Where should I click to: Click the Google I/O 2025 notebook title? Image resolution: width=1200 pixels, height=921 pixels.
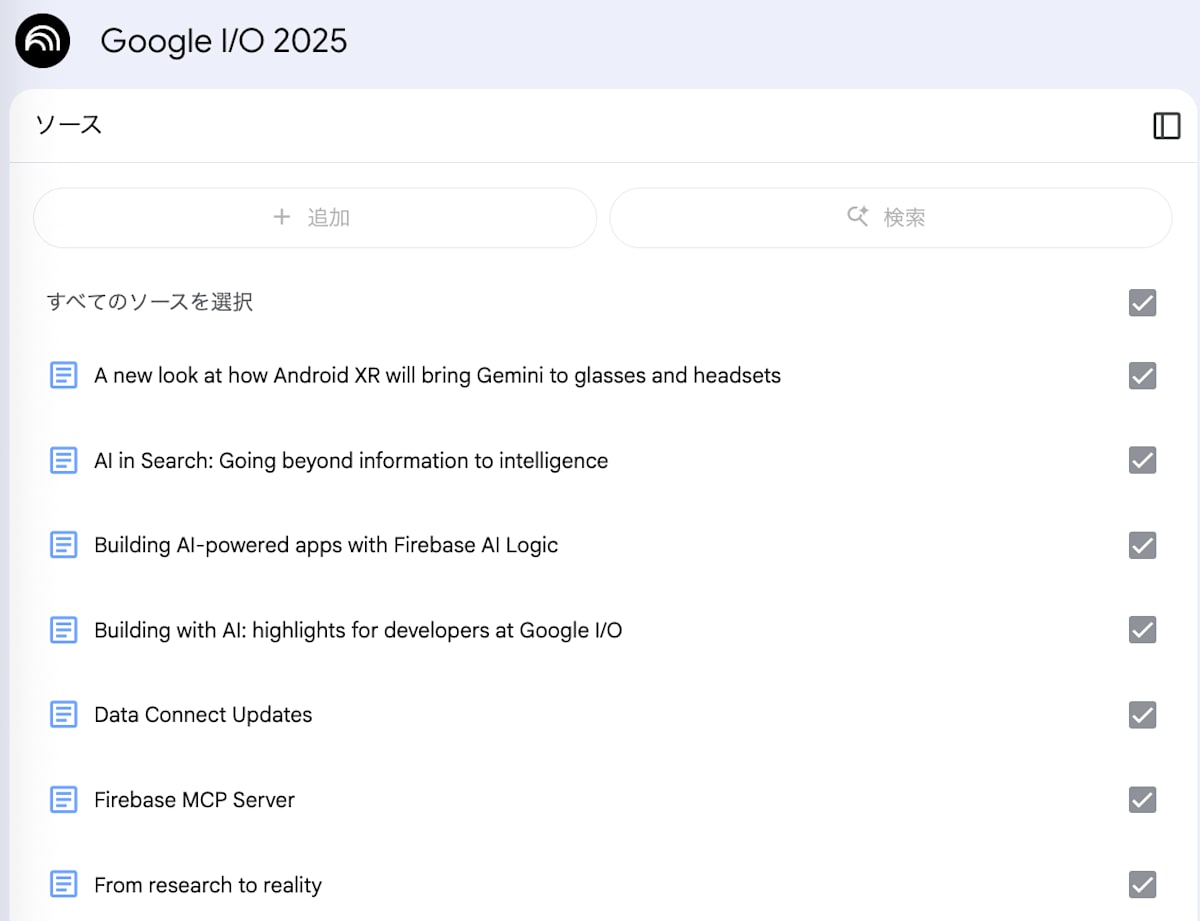click(x=224, y=41)
